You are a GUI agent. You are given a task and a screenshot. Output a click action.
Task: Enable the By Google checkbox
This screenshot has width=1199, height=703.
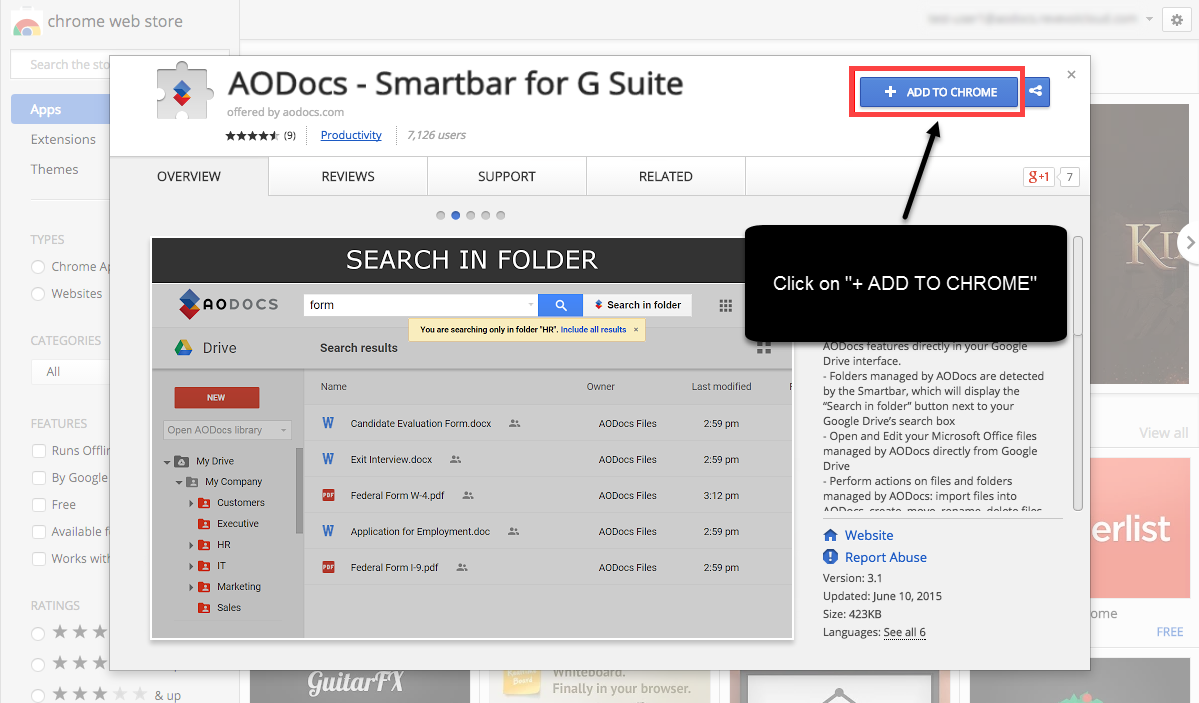click(38, 477)
